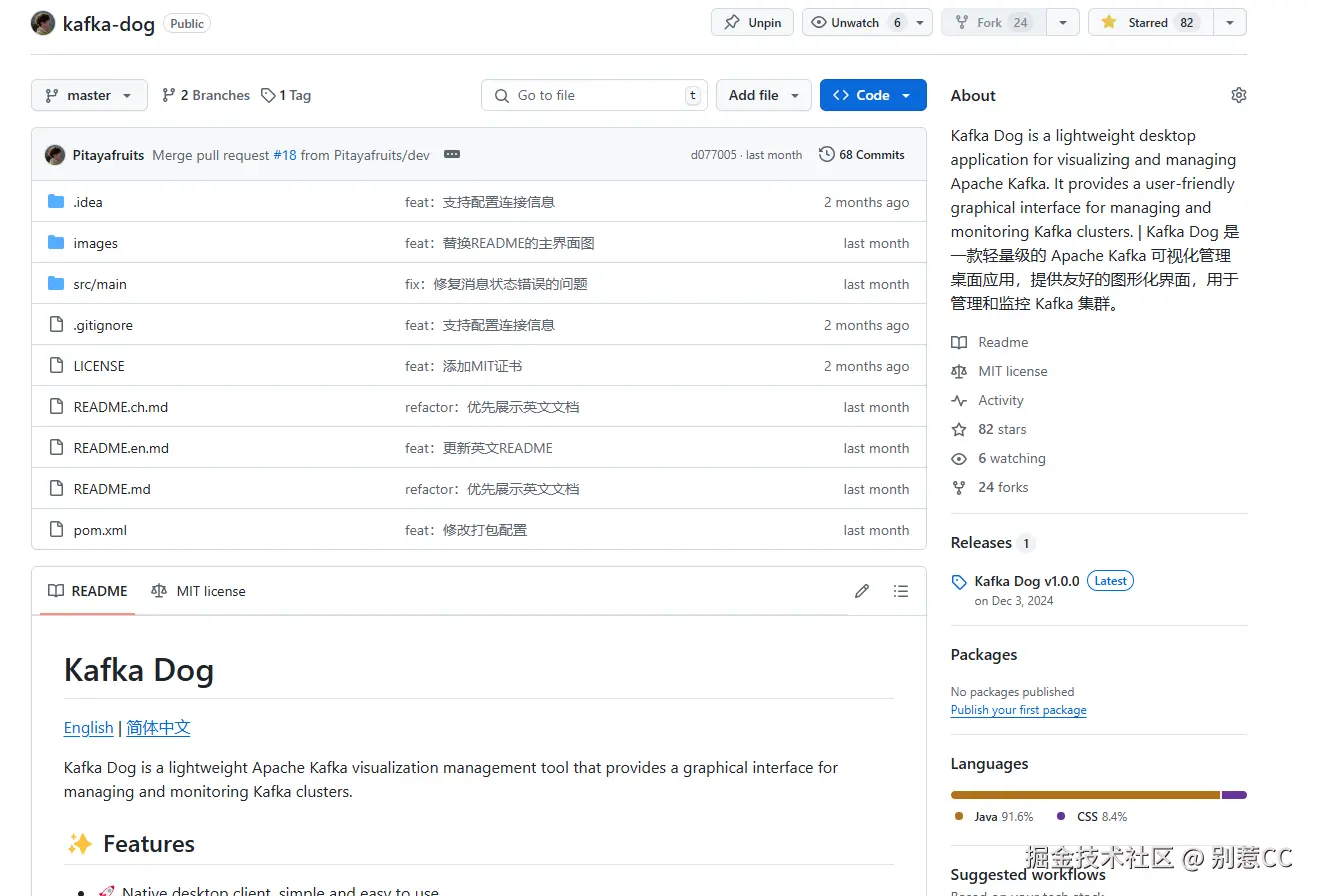Open the pom.xml file

(x=100, y=530)
